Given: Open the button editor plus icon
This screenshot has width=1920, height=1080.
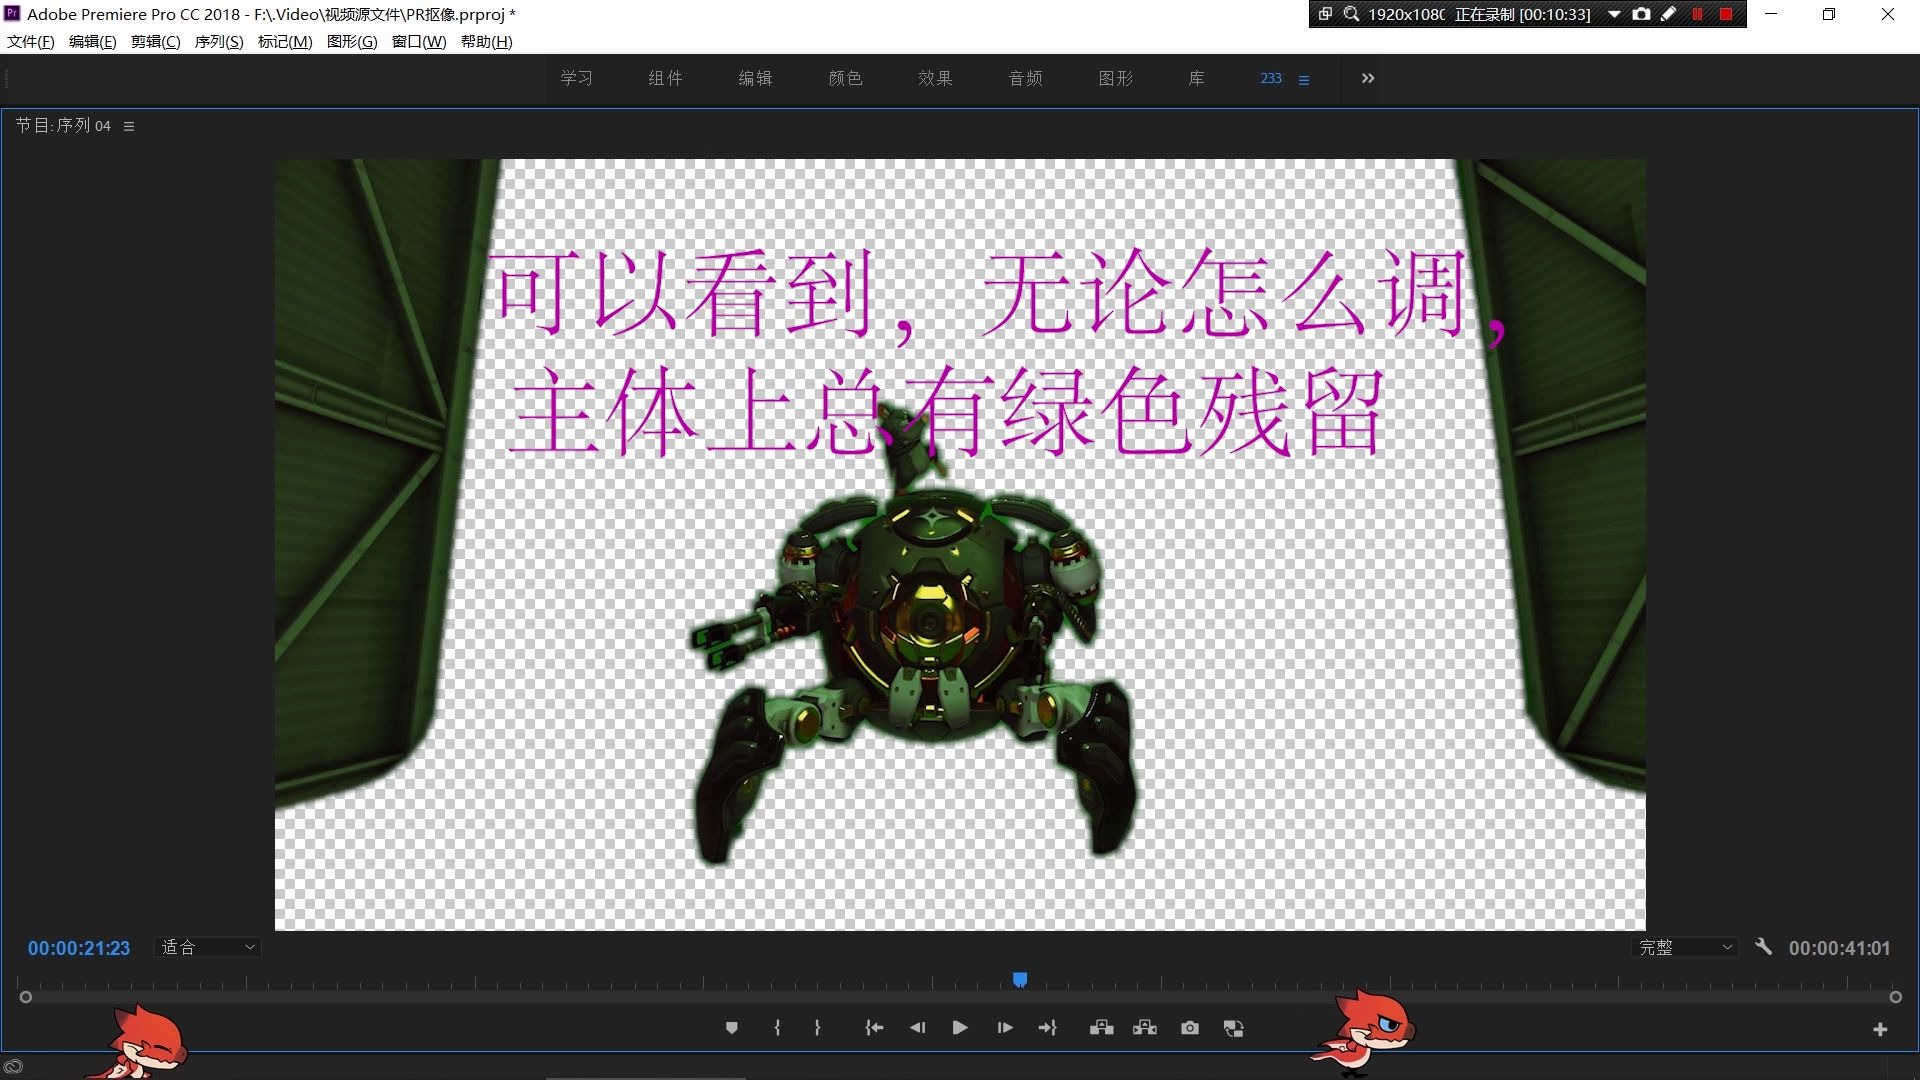Looking at the screenshot, I should 1880,1029.
